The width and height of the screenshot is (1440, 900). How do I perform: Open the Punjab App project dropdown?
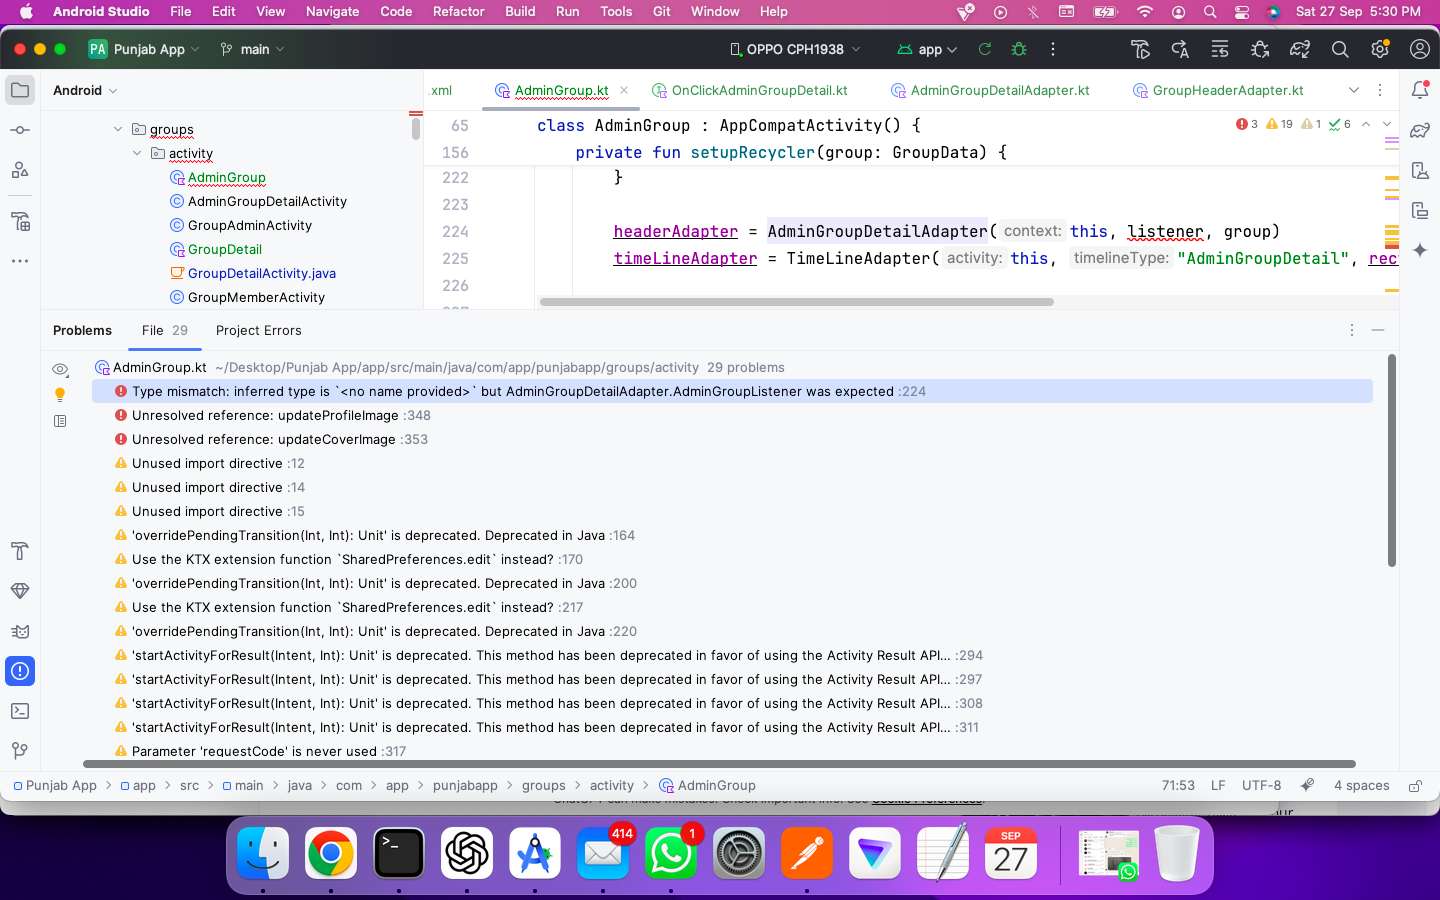(144, 49)
